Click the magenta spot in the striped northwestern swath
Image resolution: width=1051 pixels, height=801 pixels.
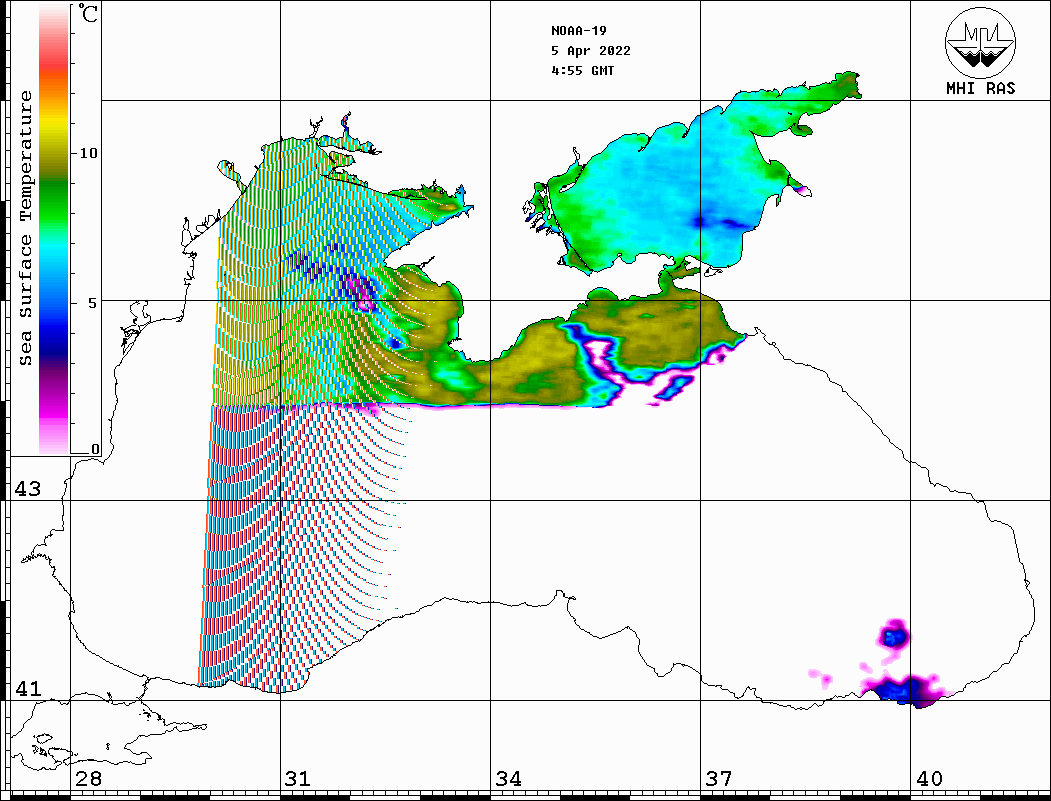364,294
